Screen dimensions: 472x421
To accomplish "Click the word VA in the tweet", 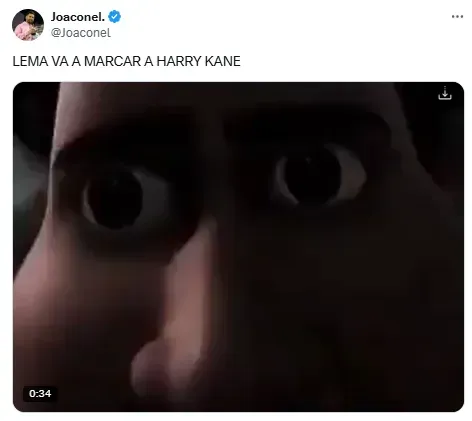I will pyautogui.click(x=60, y=61).
